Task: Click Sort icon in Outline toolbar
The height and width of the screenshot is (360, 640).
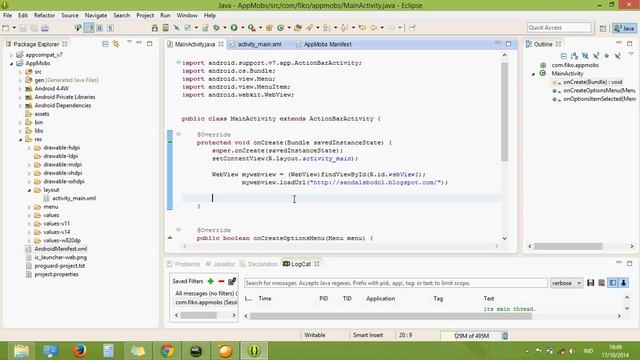Action: coord(575,56)
